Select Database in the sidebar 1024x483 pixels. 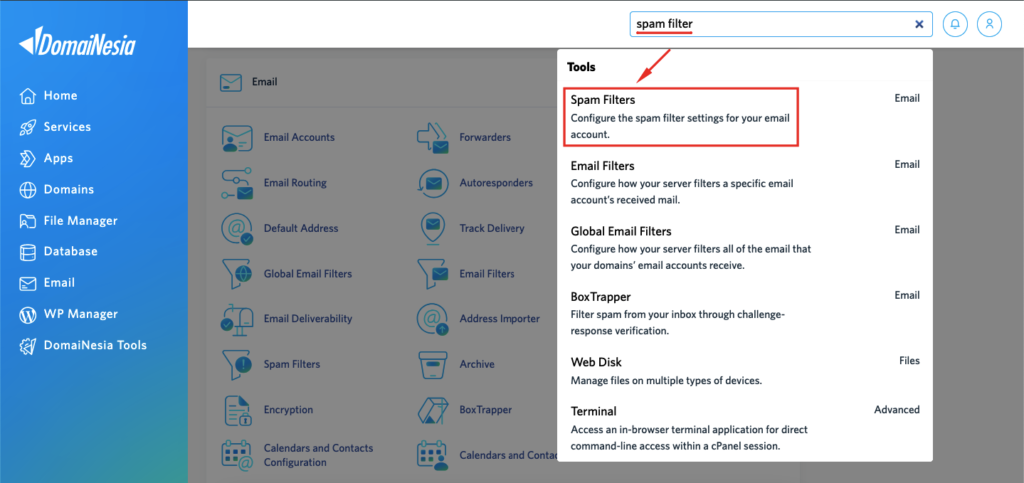(x=71, y=252)
